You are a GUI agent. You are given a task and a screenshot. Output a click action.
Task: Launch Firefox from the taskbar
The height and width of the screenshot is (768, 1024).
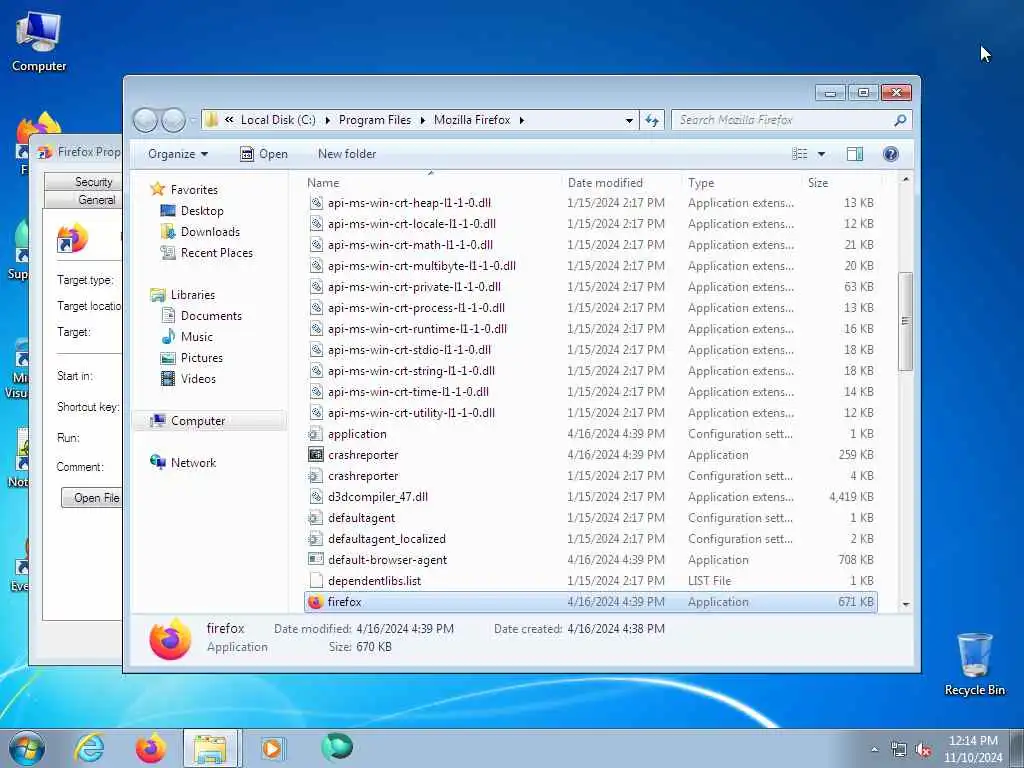pos(150,748)
